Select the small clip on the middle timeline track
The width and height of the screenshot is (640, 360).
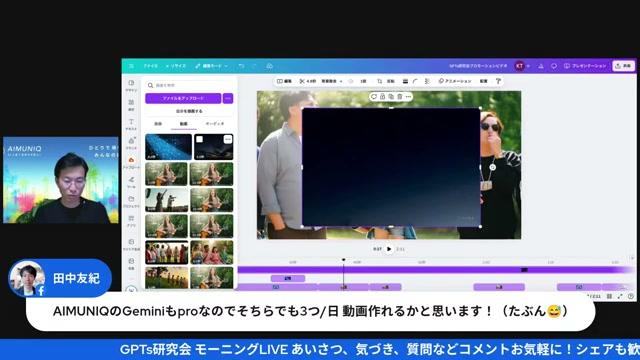[x=288, y=278]
